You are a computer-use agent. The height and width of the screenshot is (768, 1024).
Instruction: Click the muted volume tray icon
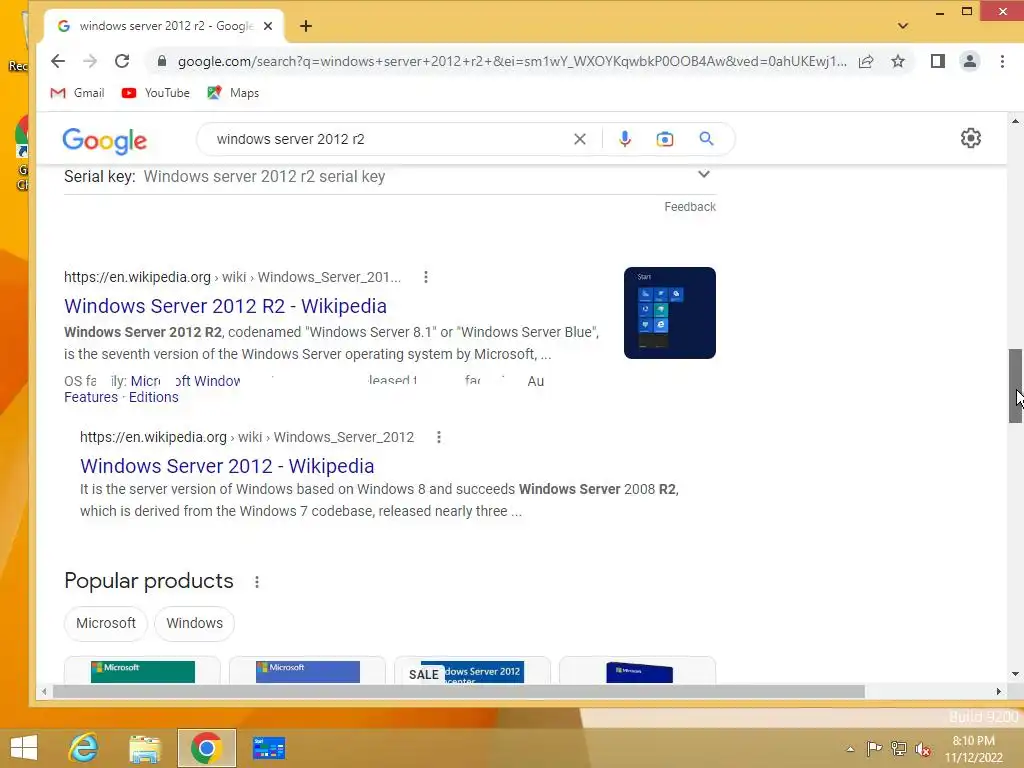click(x=923, y=749)
